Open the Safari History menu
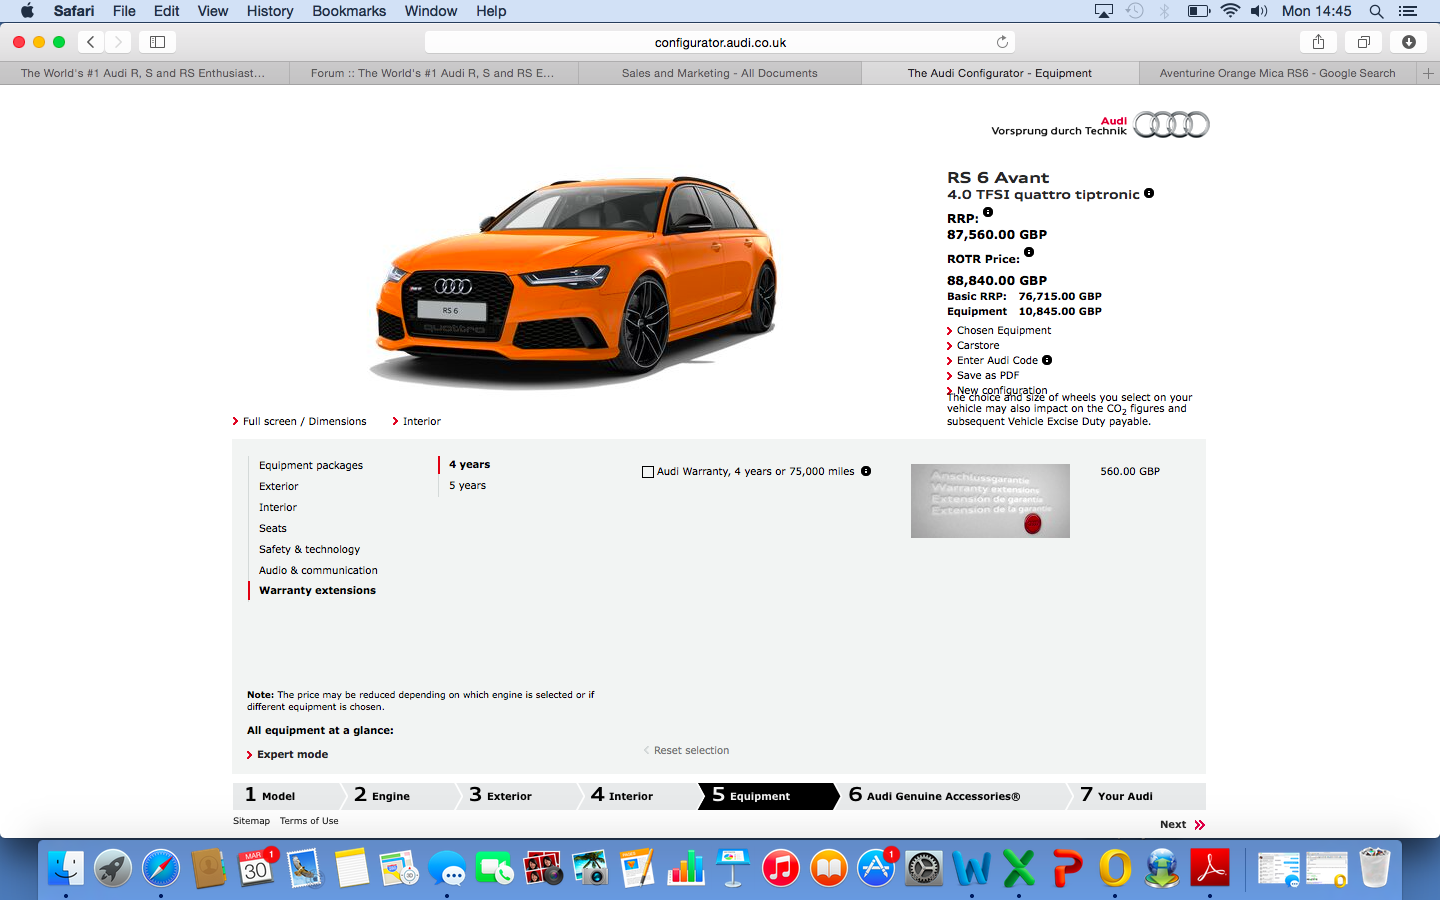Image resolution: width=1440 pixels, height=900 pixels. tap(270, 11)
